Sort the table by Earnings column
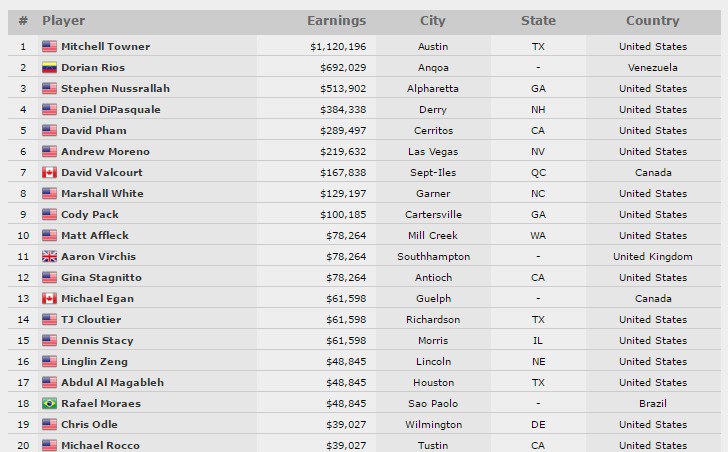728x452 pixels. click(336, 20)
